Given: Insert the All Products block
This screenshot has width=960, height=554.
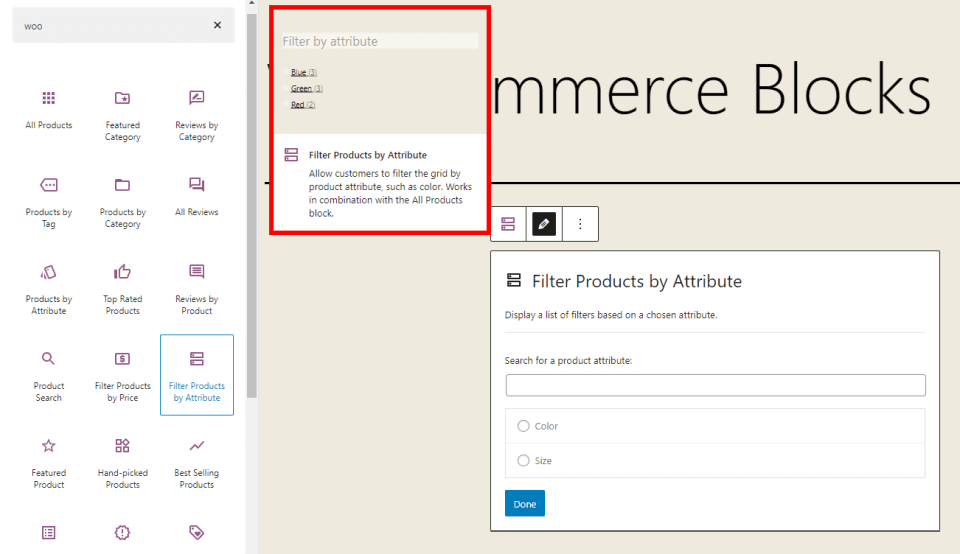Looking at the screenshot, I should 48,109.
